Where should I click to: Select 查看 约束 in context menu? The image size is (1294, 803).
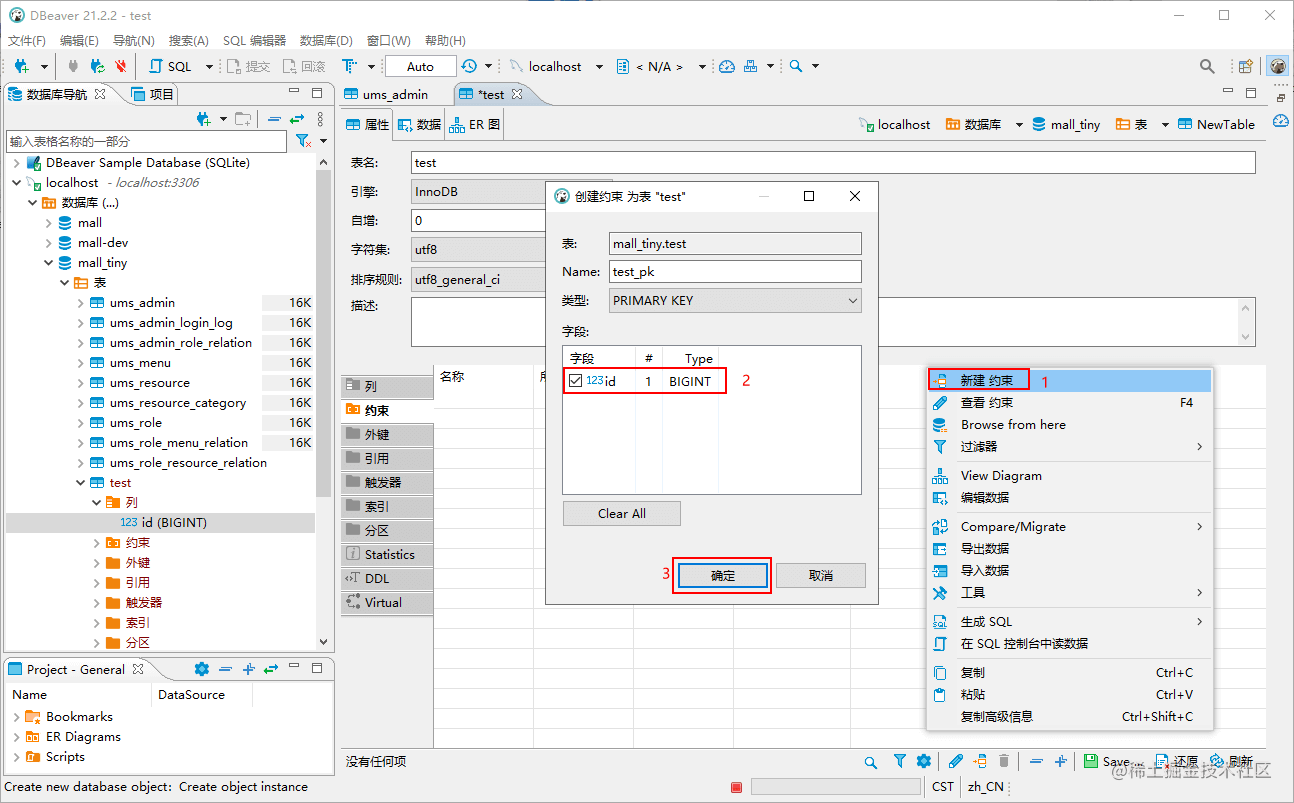pyautogui.click(x=1070, y=402)
